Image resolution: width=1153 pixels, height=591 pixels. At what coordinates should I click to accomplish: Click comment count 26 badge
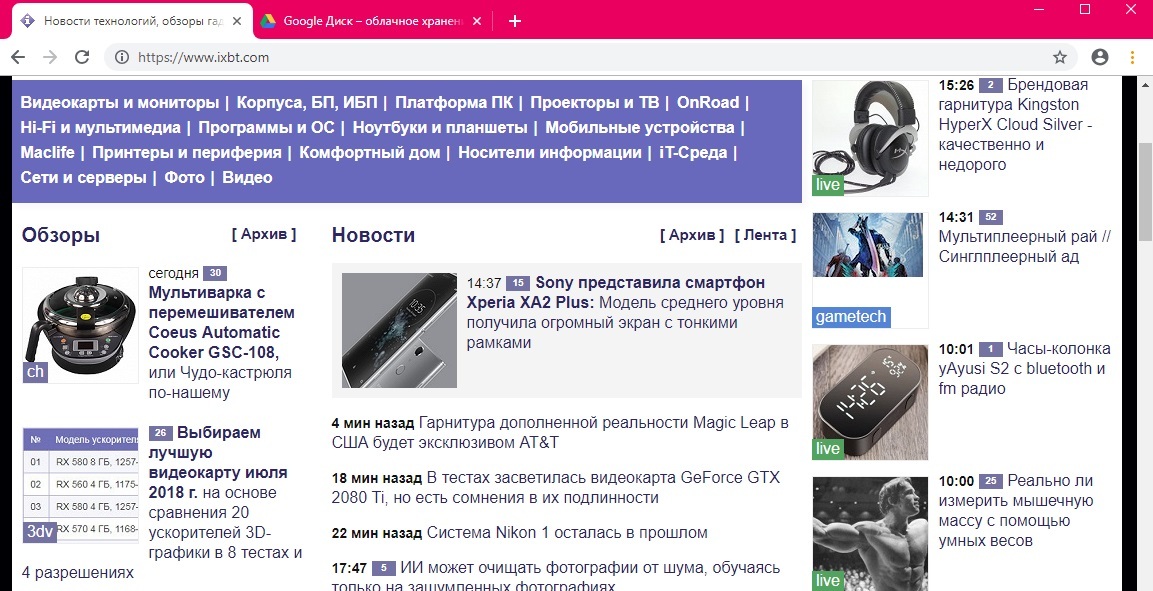(160, 432)
